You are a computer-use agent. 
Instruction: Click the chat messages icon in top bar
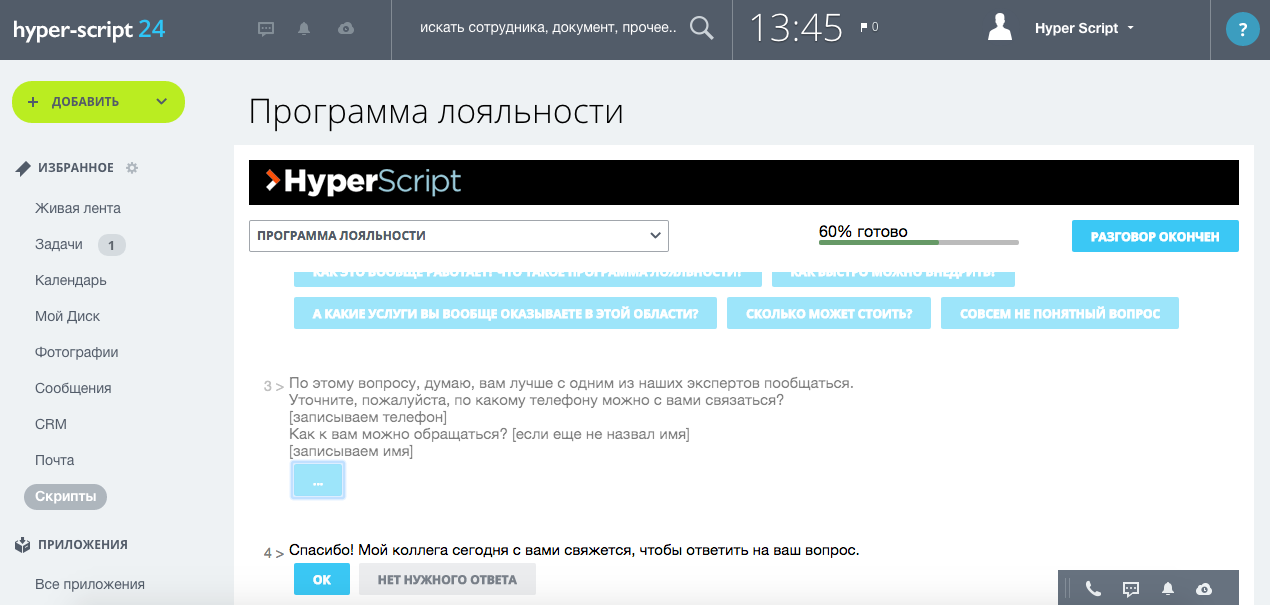[x=265, y=28]
